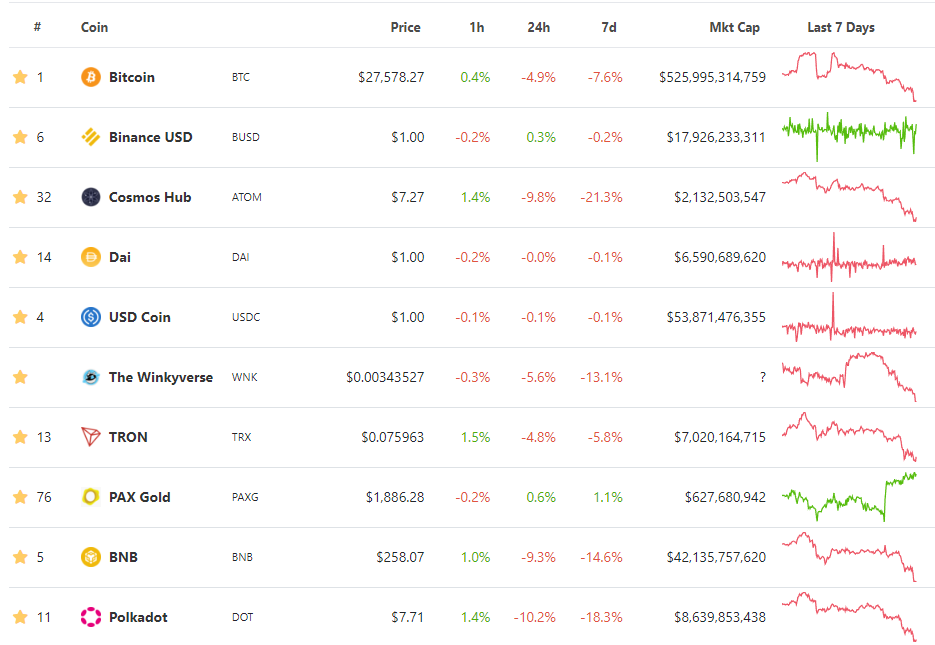The image size is (935, 645).
Task: Open USD Coin's 7-day sparkline chart
Action: 849,317
